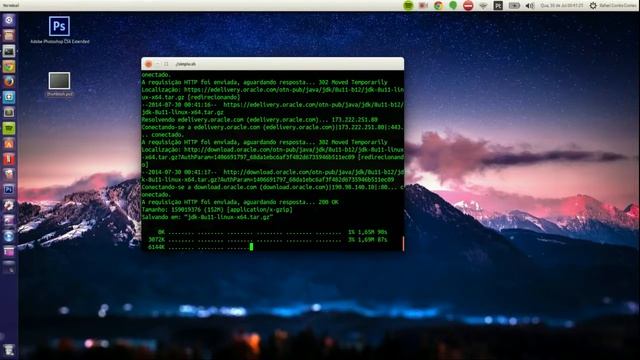
Task: Click the '6144K' download progress row
Action: point(200,247)
